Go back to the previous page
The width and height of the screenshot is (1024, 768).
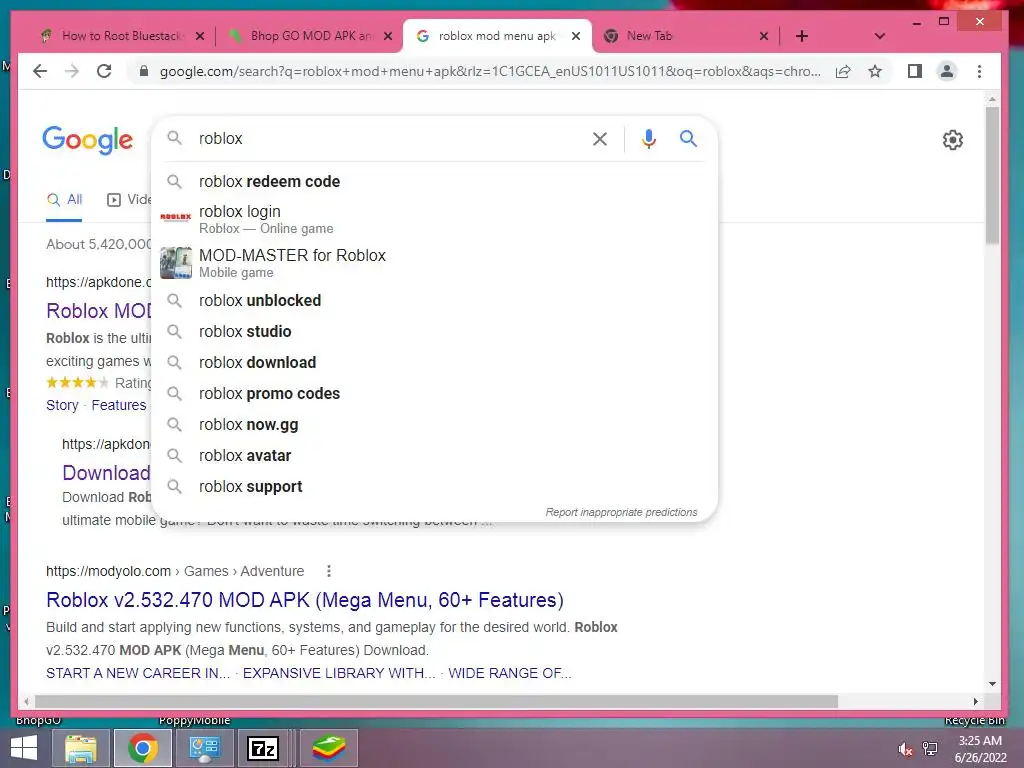tap(40, 71)
